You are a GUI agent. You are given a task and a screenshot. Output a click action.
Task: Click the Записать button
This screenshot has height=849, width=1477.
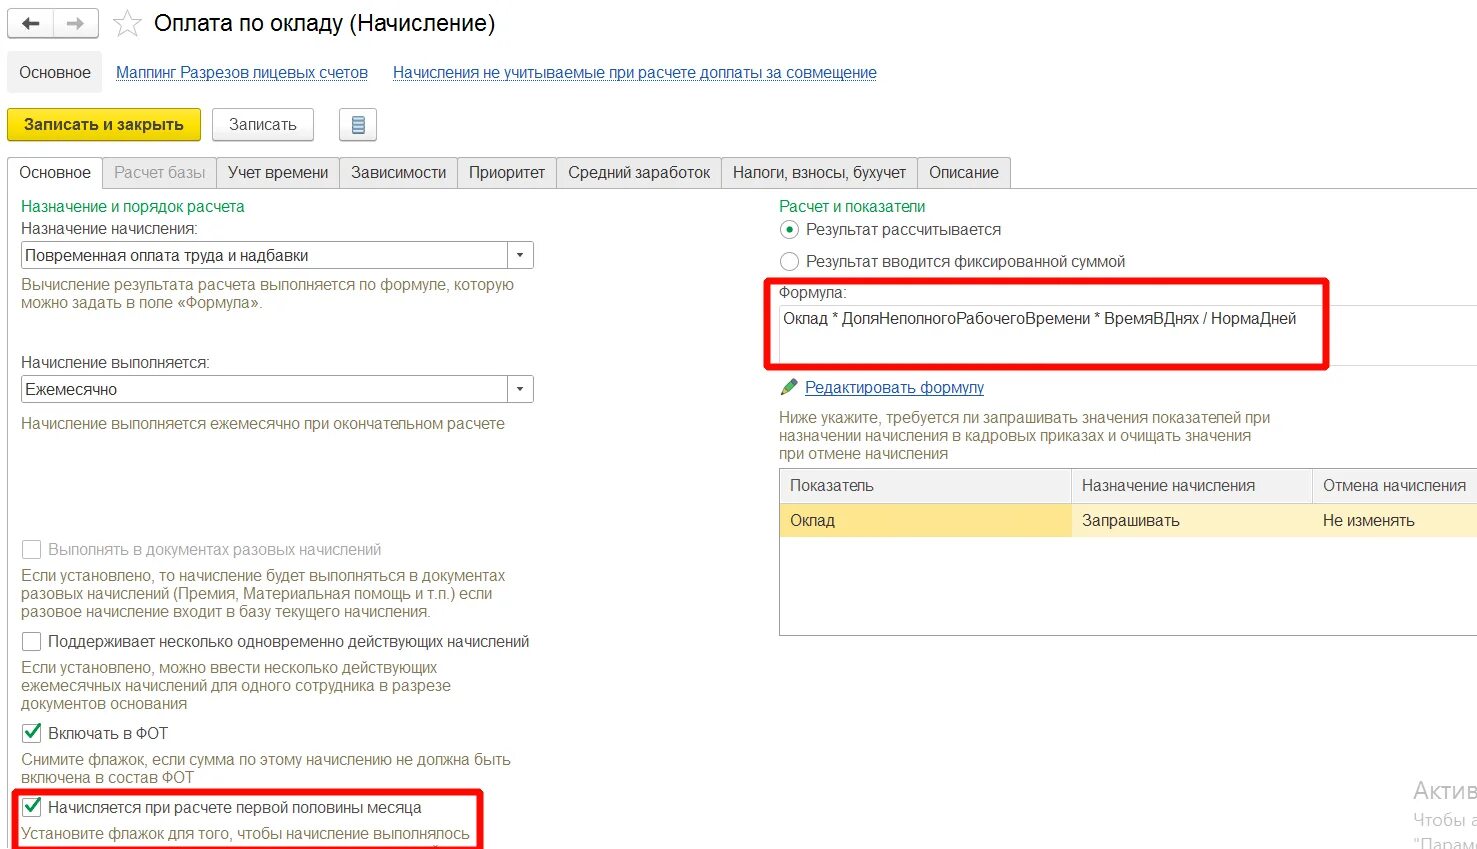click(x=263, y=125)
